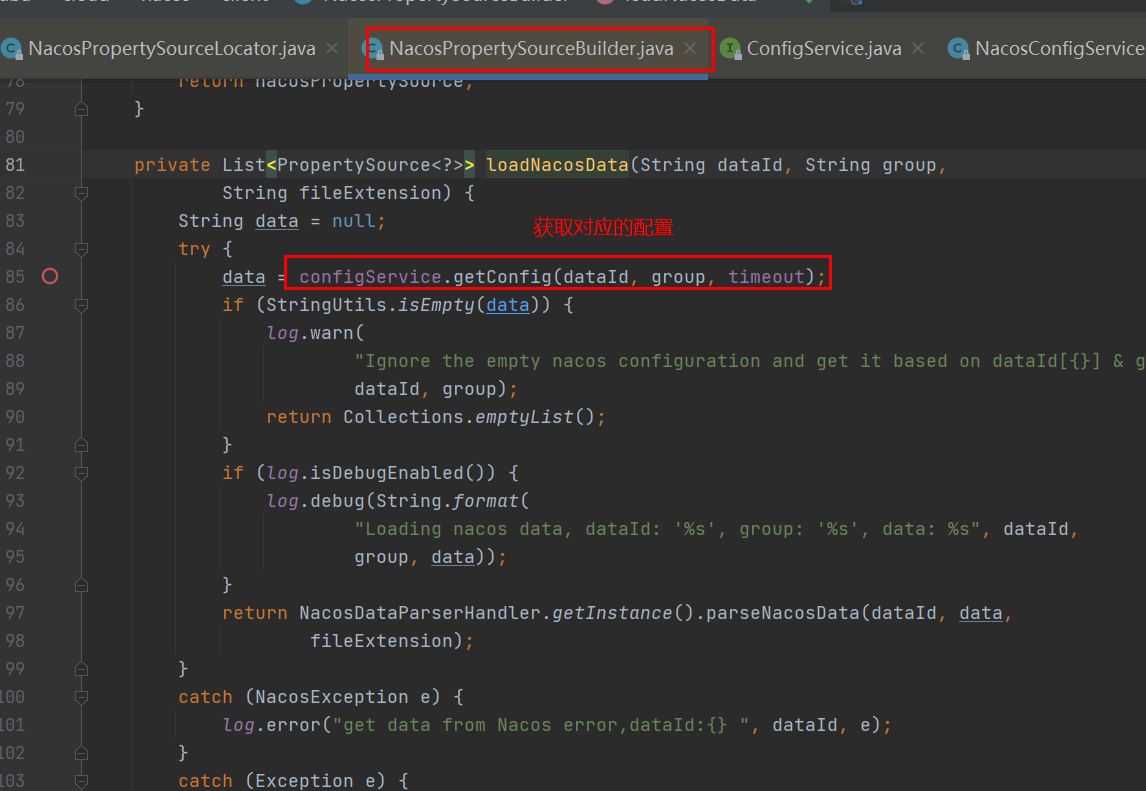Screen dimensions: 1146x791
Task: Click class icon on NacosConfigService tab
Action: (x=958, y=49)
